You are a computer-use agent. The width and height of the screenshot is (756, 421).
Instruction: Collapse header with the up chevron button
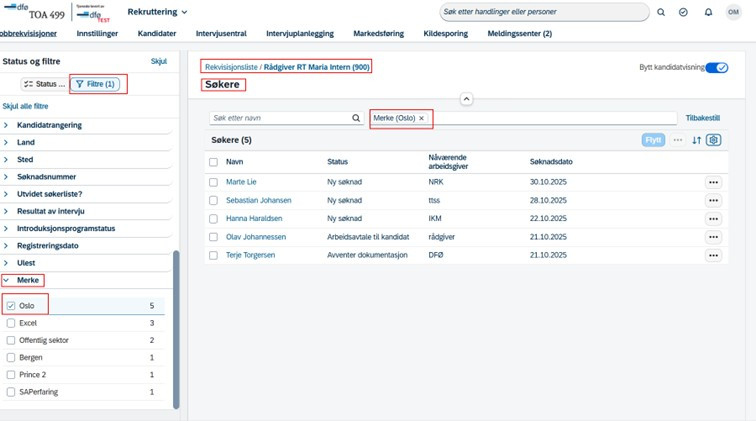coord(466,99)
